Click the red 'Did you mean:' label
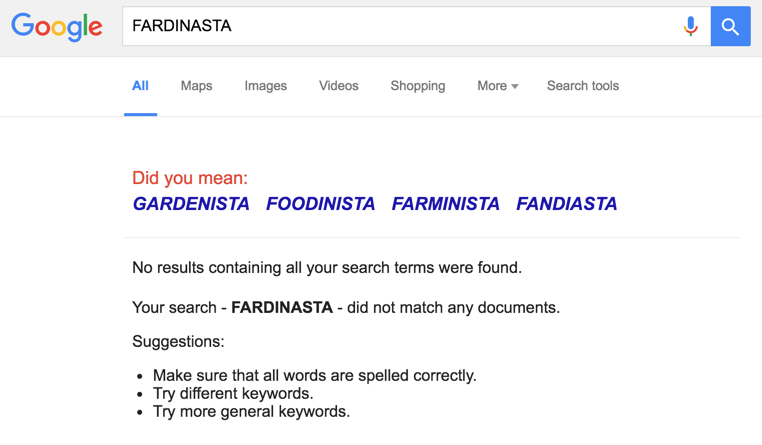 190,178
